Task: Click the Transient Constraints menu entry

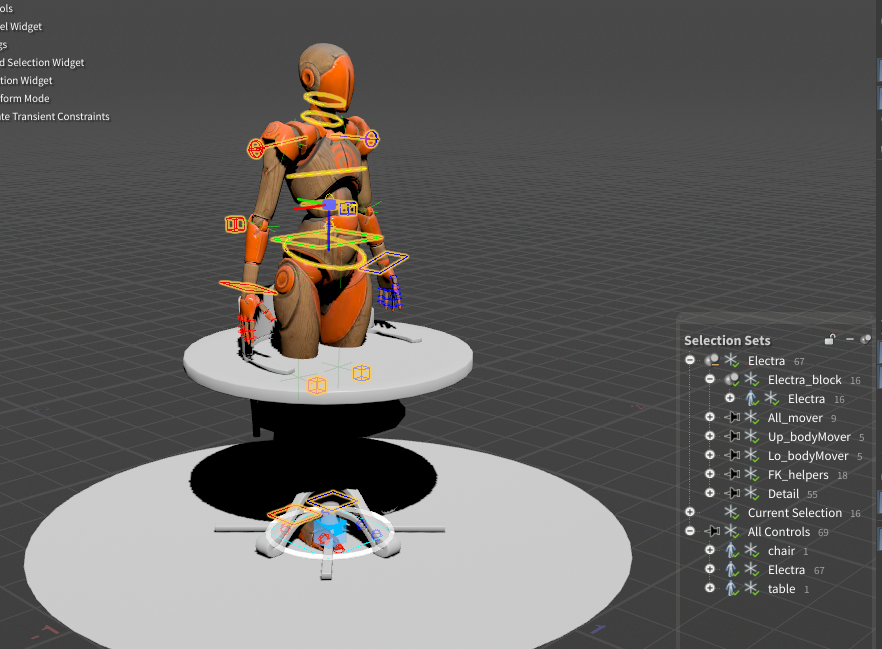Action: click(55, 116)
